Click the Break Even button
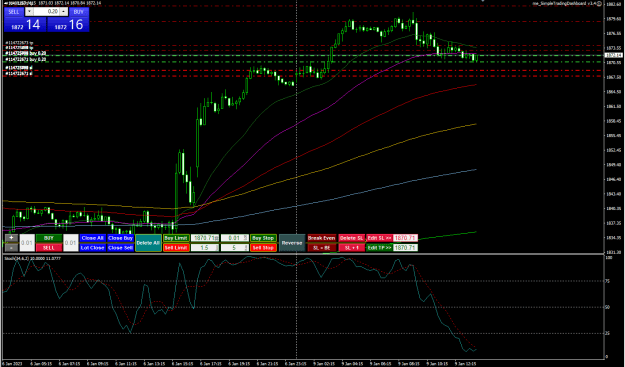625x367 pixels. [322, 238]
